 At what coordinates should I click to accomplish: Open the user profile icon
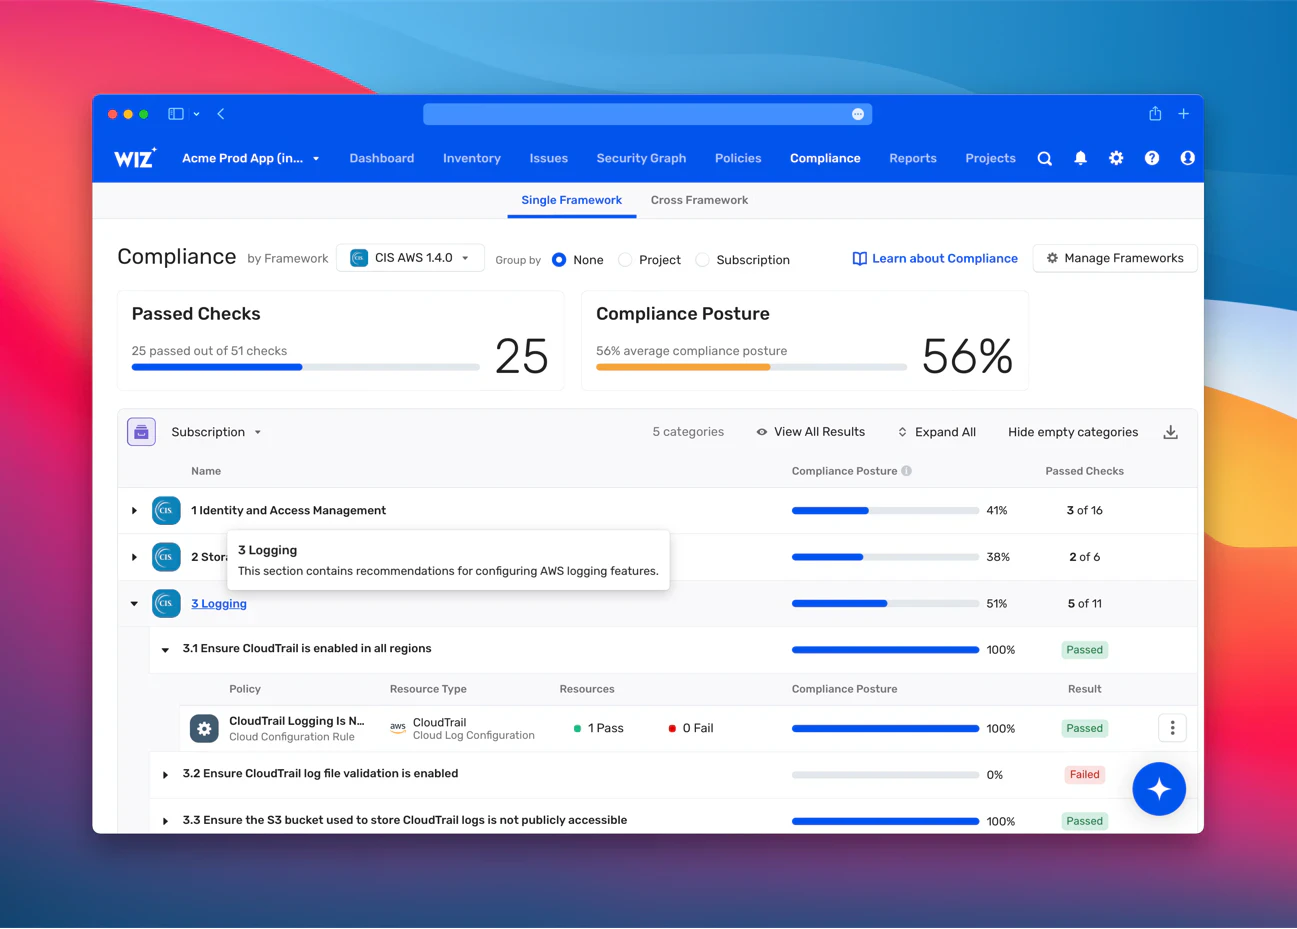(1187, 158)
